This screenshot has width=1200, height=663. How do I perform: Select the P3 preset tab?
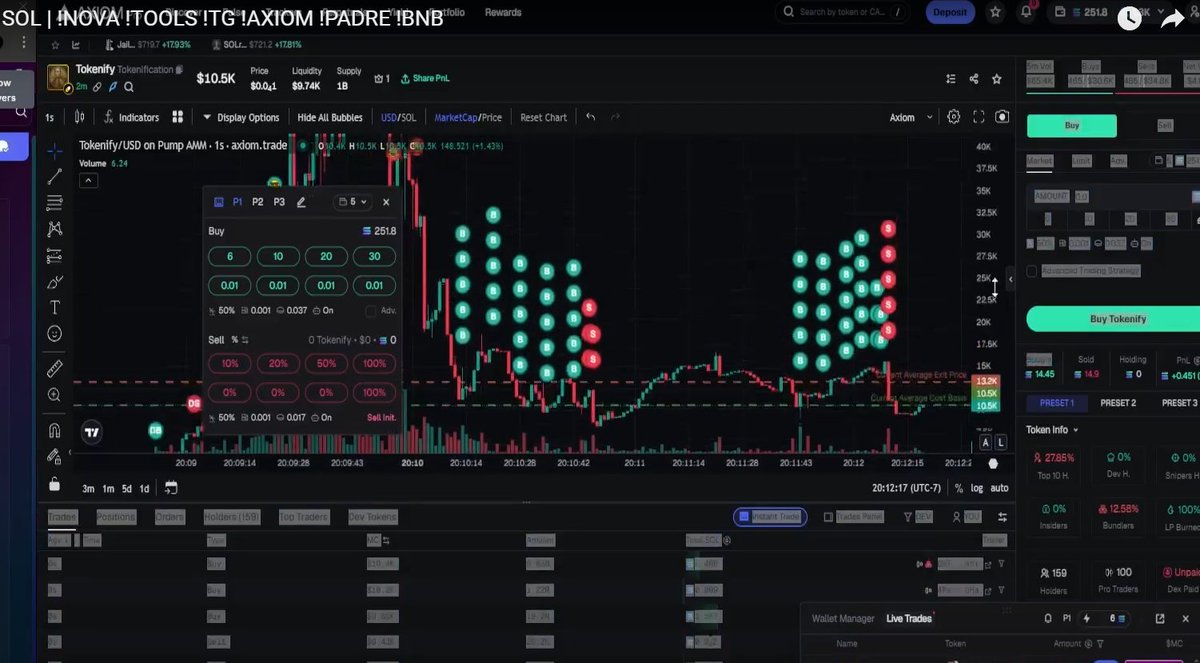[x=279, y=202]
